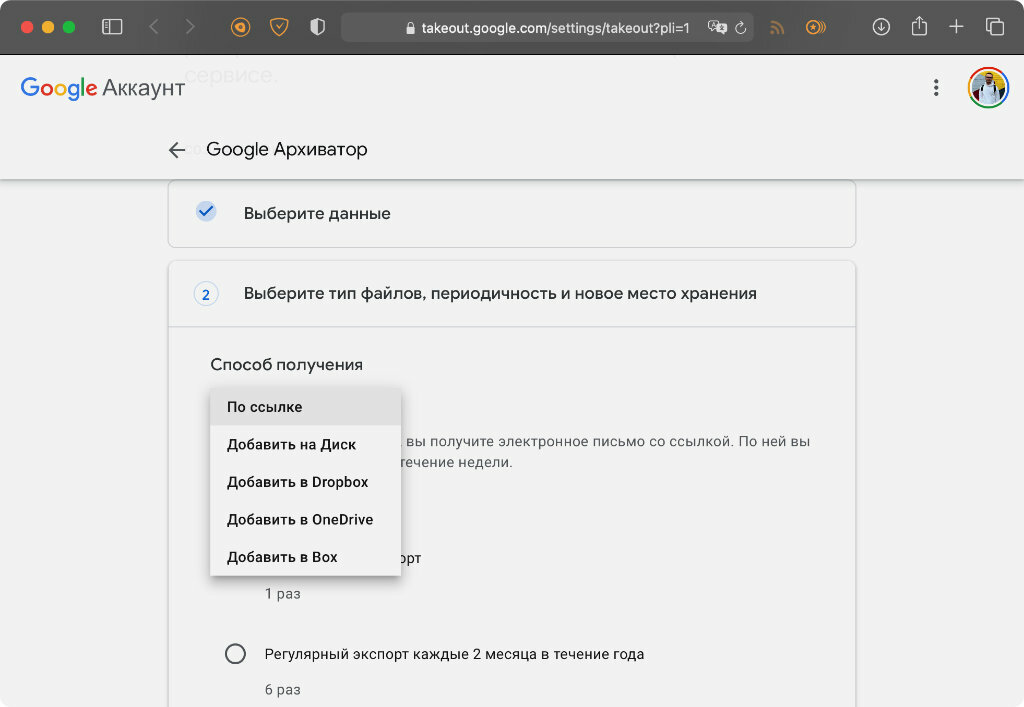Minimize the window with yellow button
Screen dimensions: 1024x707
pyautogui.click(x=48, y=27)
